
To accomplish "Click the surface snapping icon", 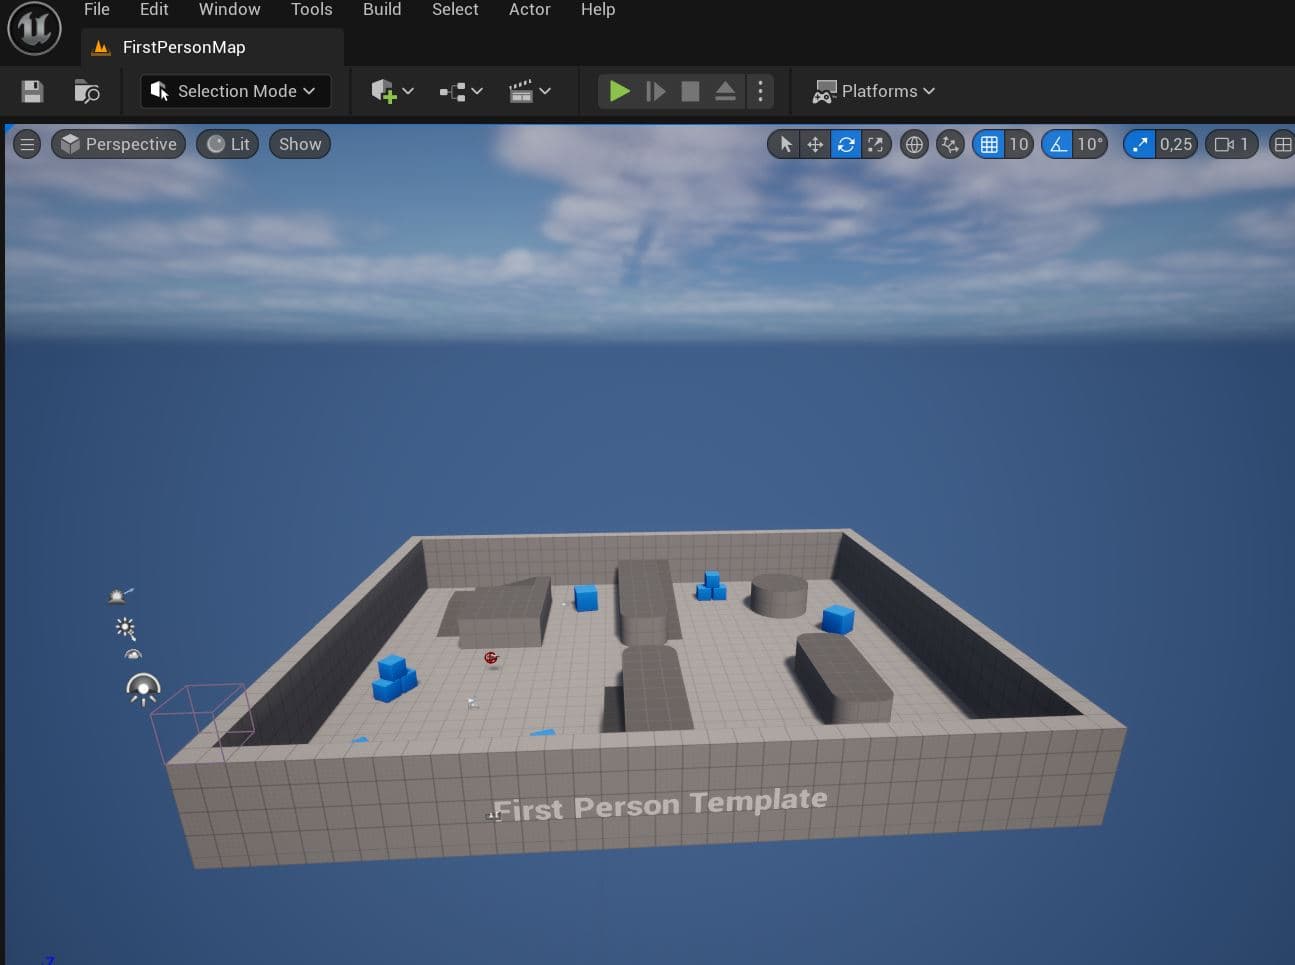I will click(x=950, y=144).
